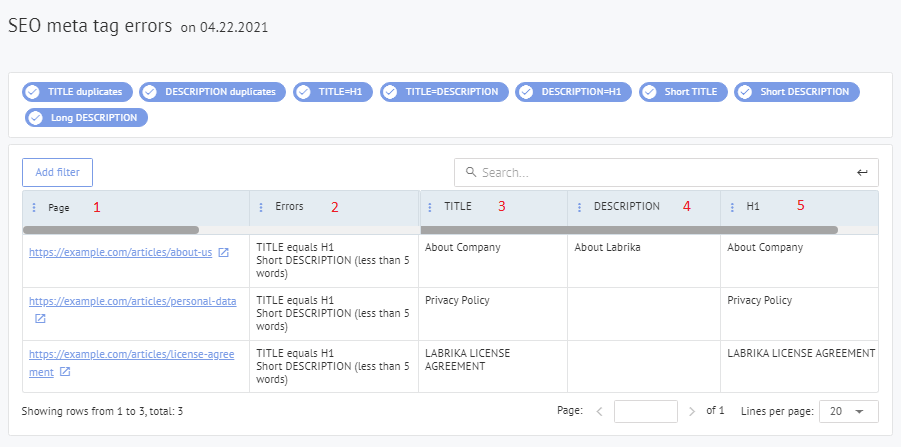This screenshot has width=901, height=447.
Task: Submit search with the enter arrow icon
Action: 862,173
